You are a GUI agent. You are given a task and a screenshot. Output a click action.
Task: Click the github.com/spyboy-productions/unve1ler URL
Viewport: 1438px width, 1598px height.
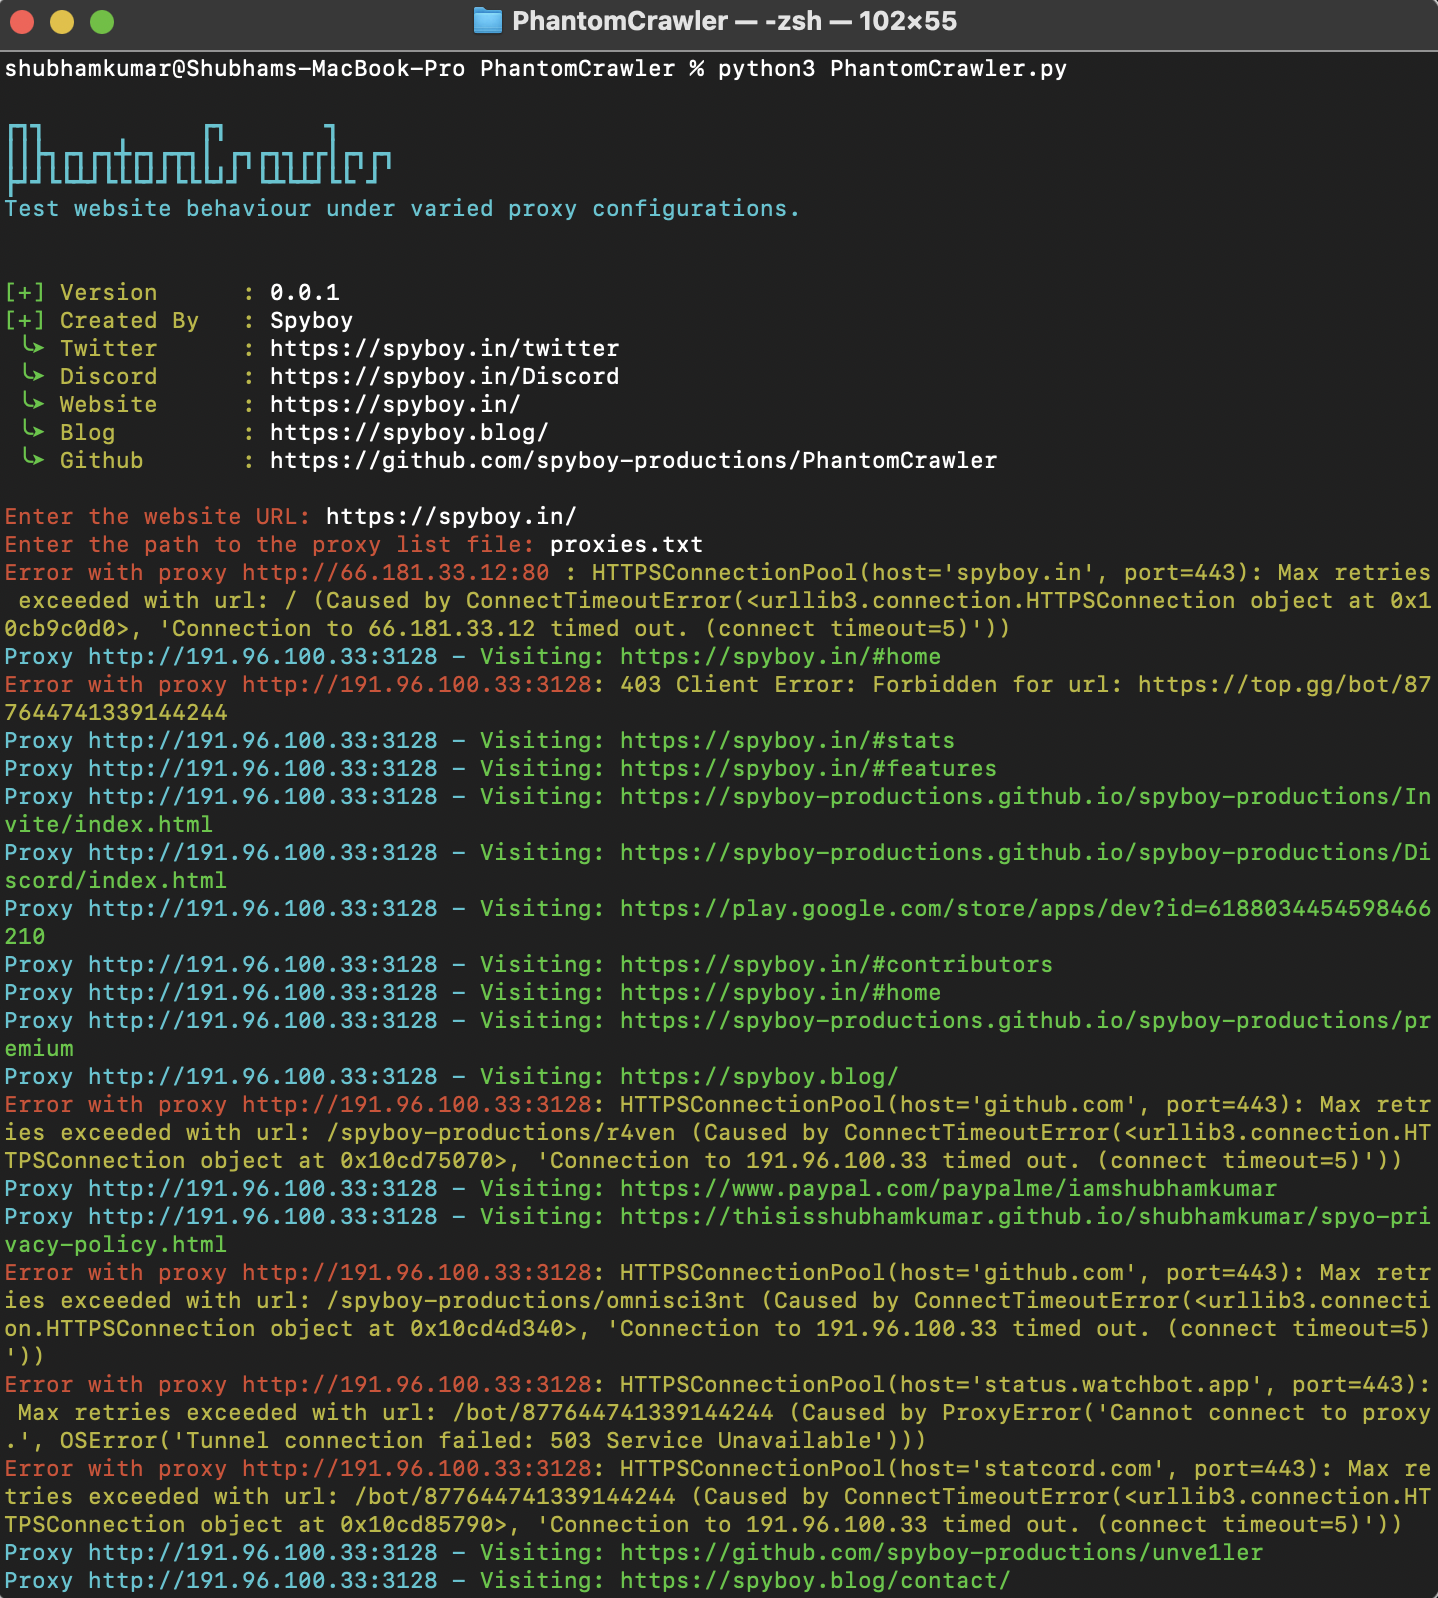point(941,1553)
